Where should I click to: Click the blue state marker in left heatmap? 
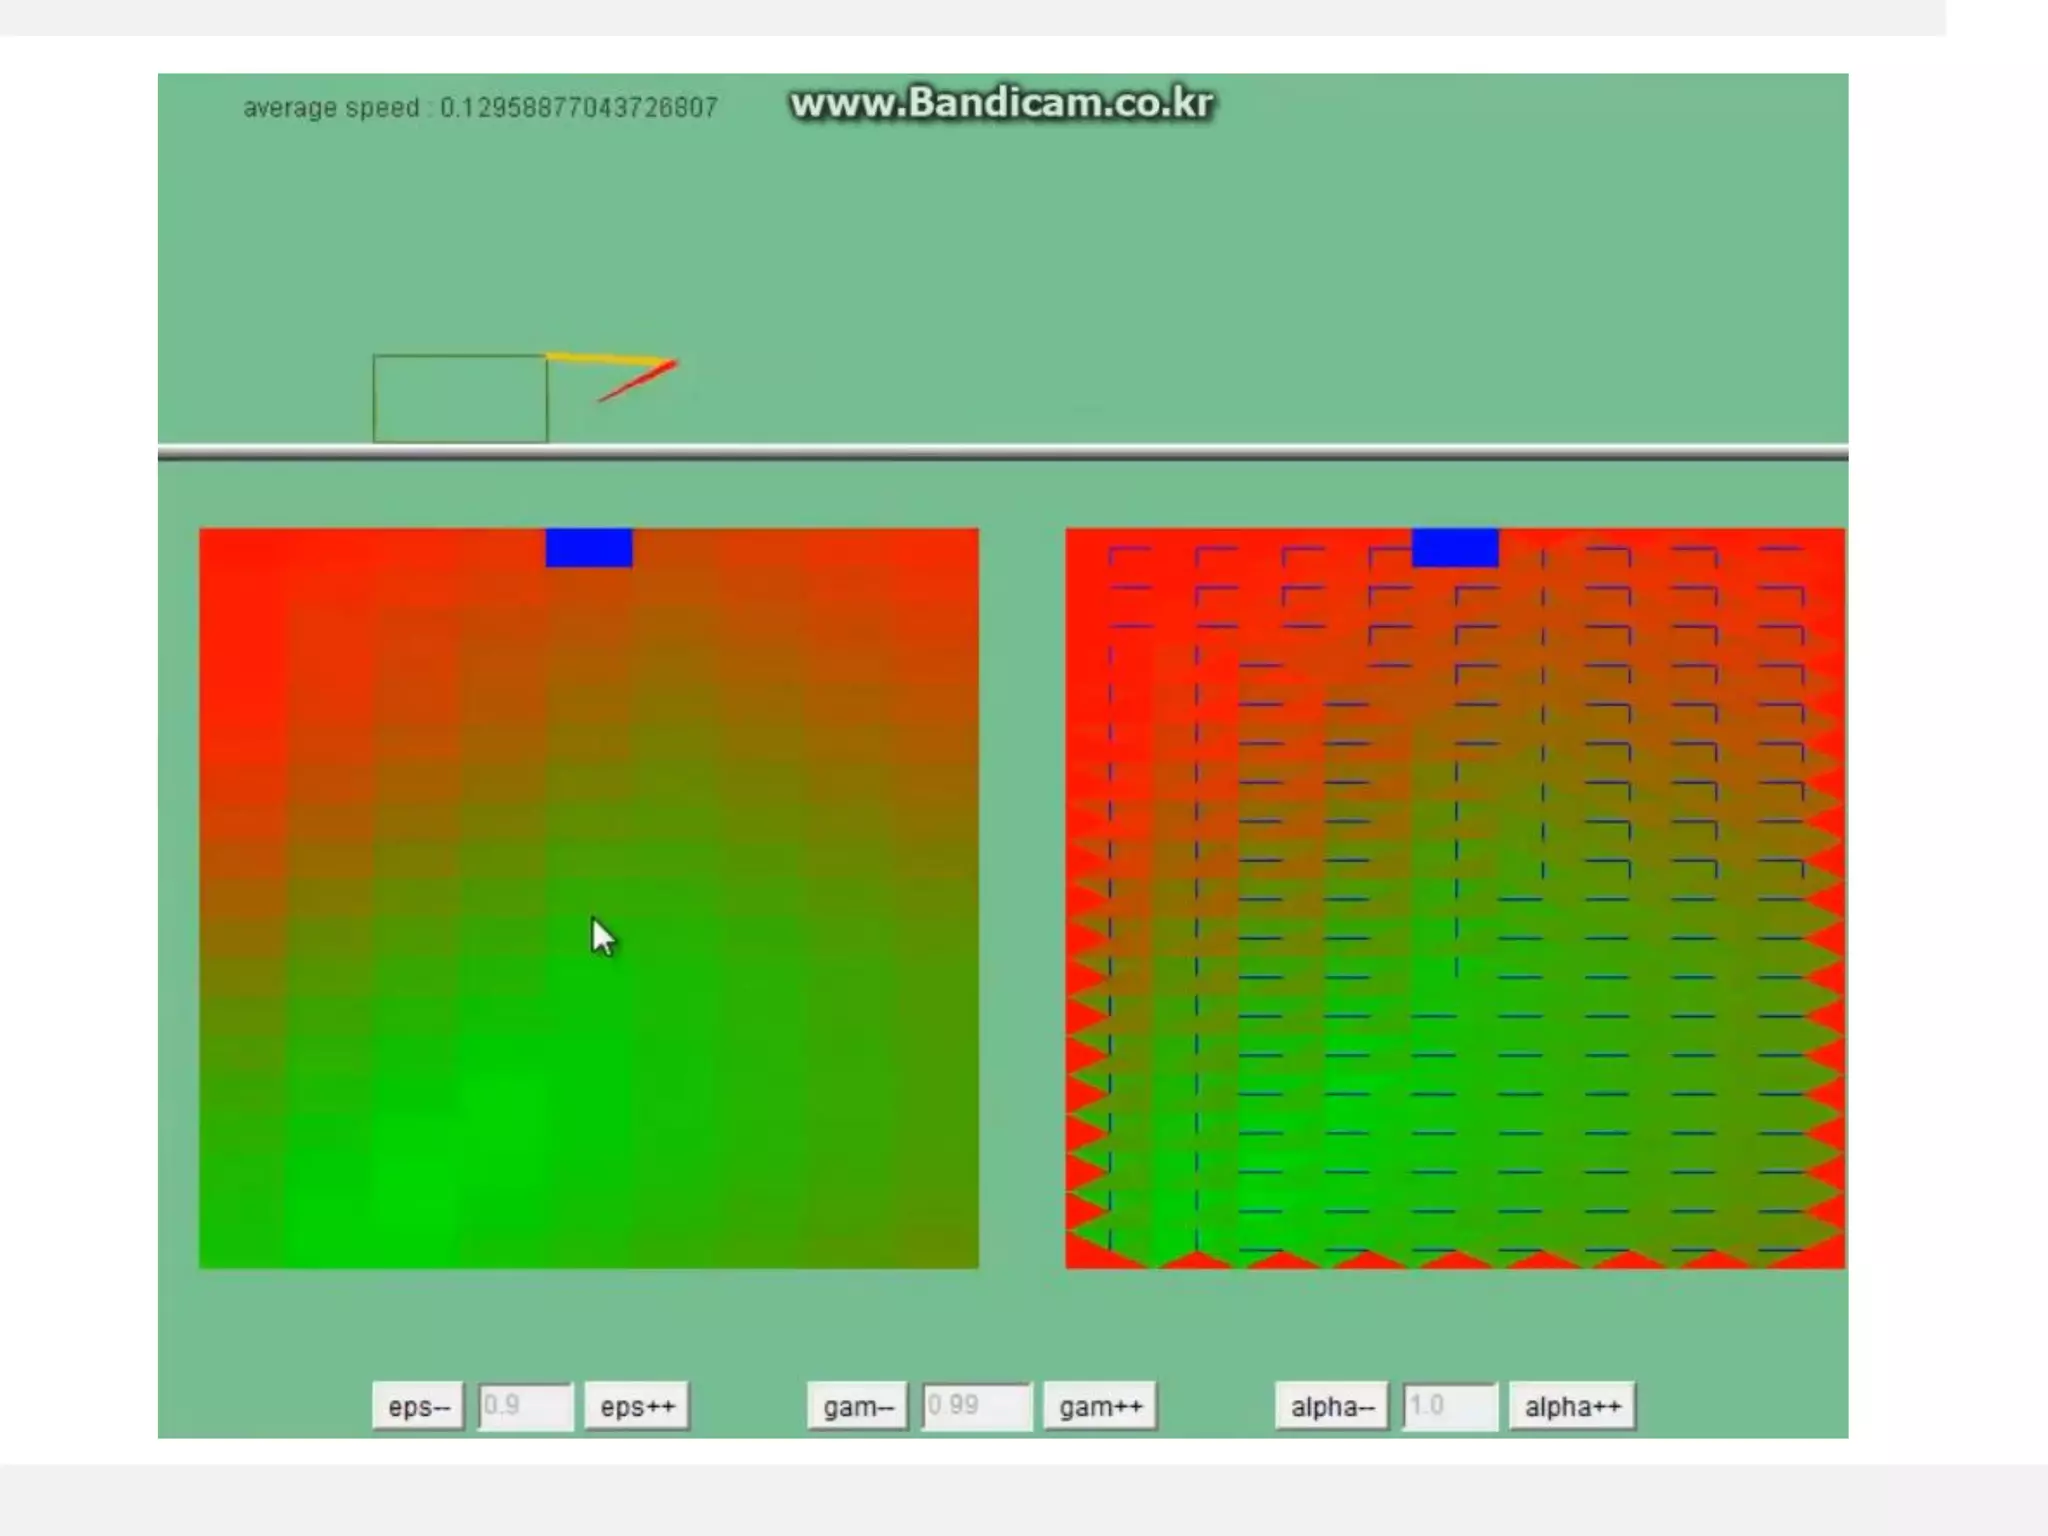[x=589, y=548]
